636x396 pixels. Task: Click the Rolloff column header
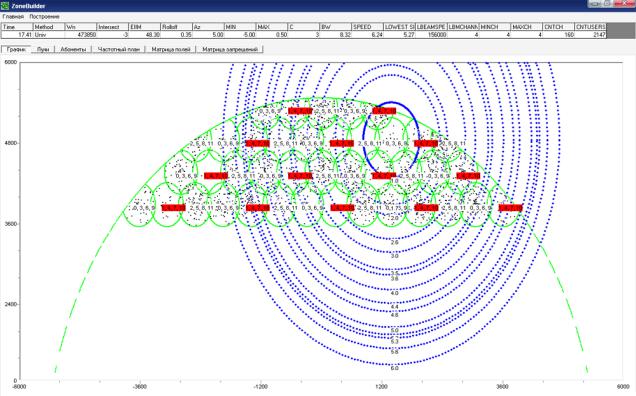coord(176,27)
